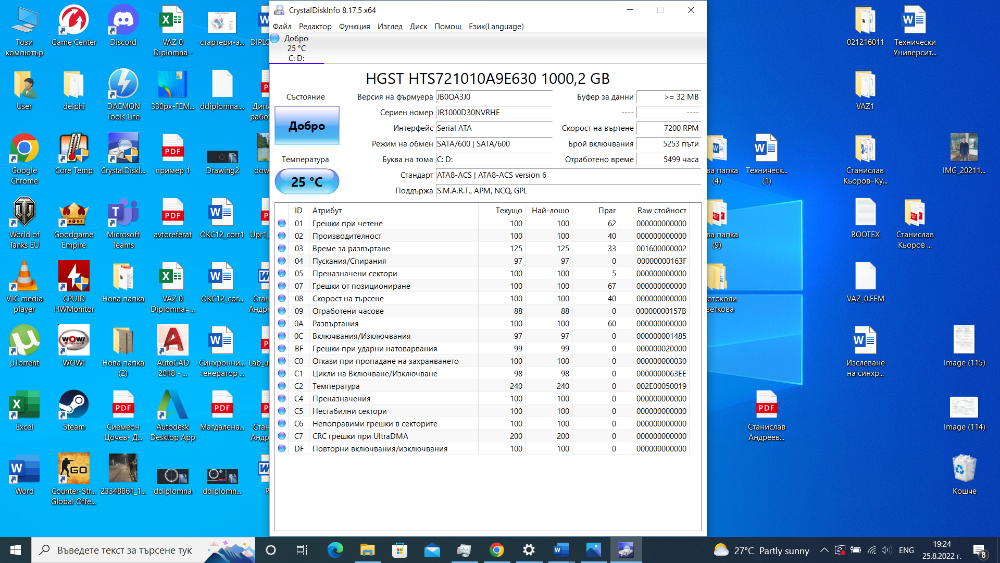
Task: Open the Редактор menu
Action: pyautogui.click(x=314, y=26)
